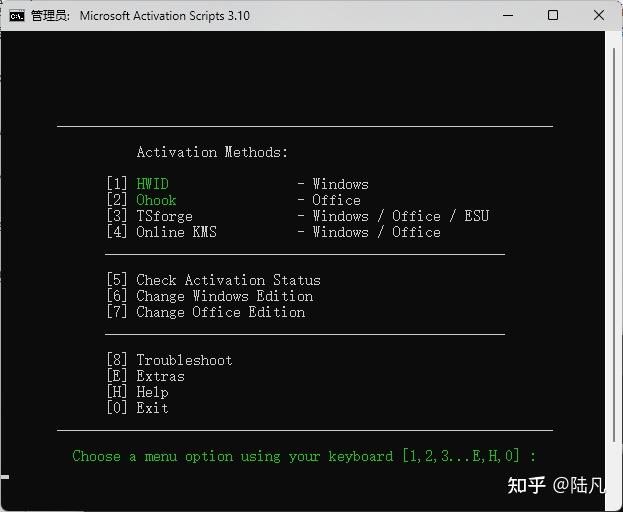
Task: Click the Troubleshoot line
Action: point(169,360)
